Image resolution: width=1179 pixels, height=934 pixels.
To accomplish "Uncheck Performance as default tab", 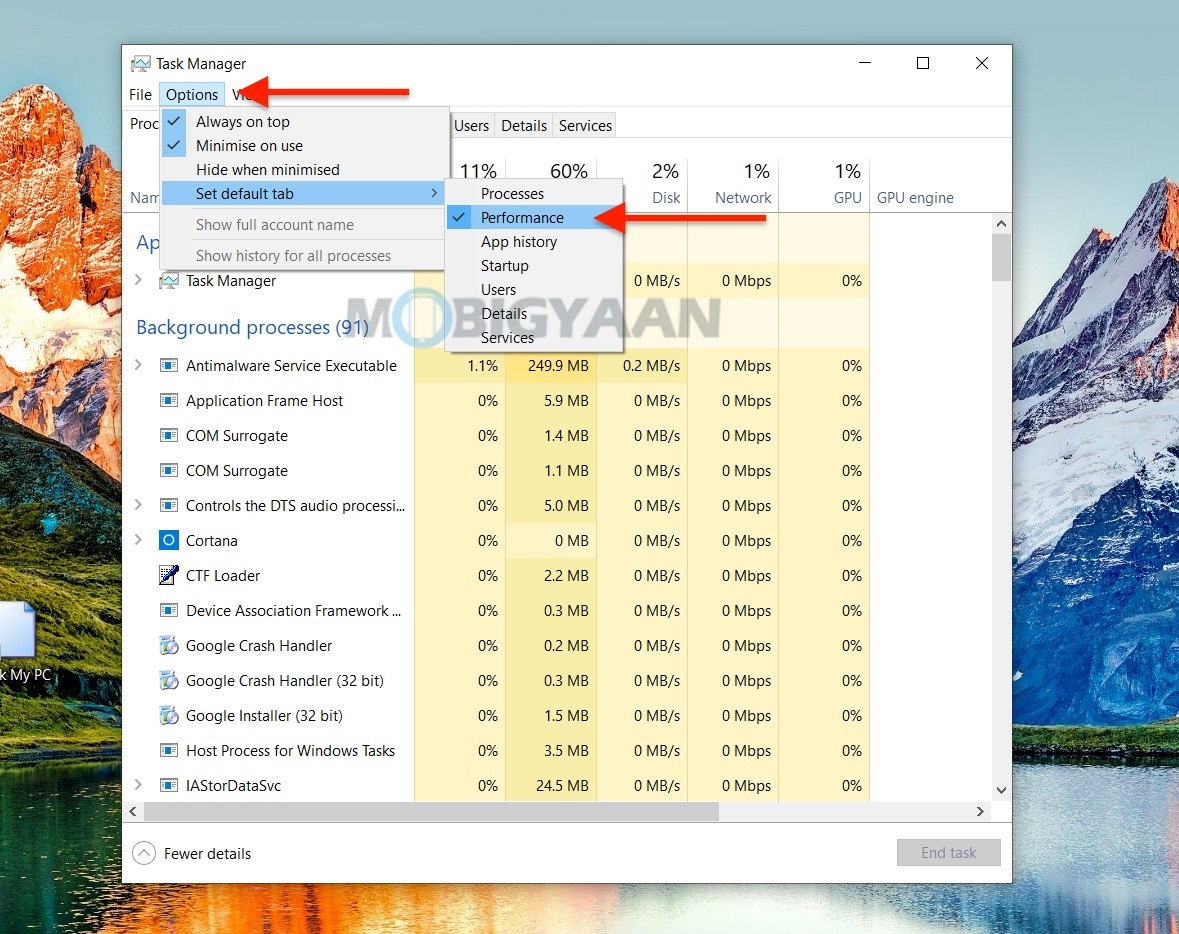I will point(521,217).
